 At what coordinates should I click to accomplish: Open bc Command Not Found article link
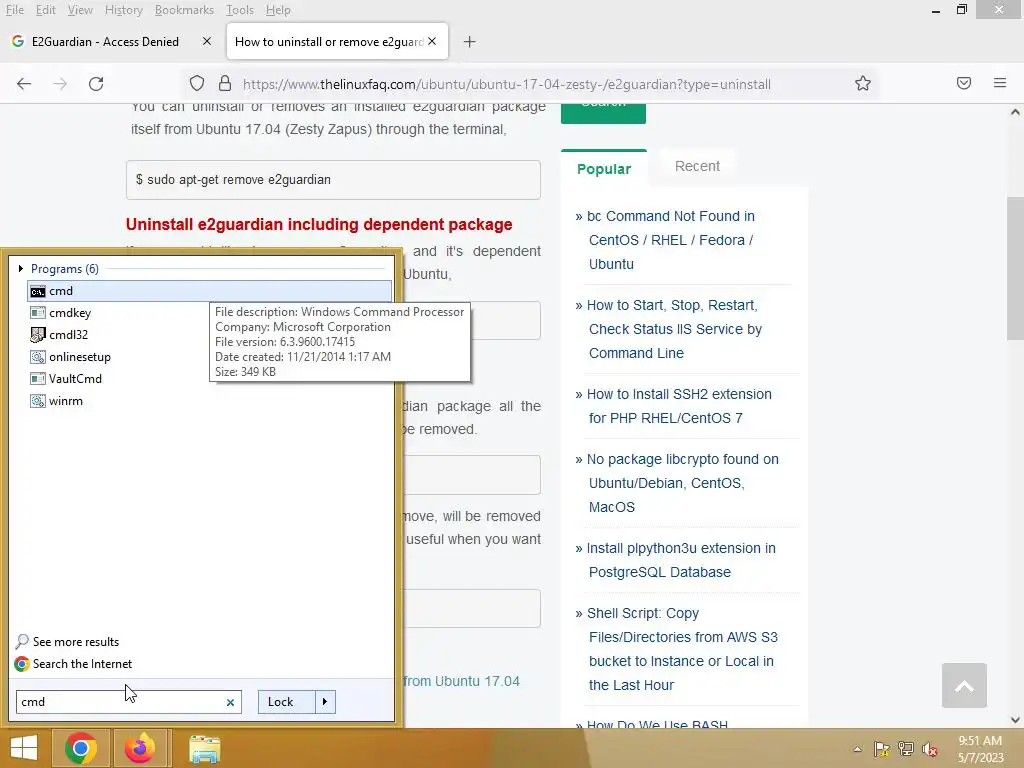coord(669,240)
